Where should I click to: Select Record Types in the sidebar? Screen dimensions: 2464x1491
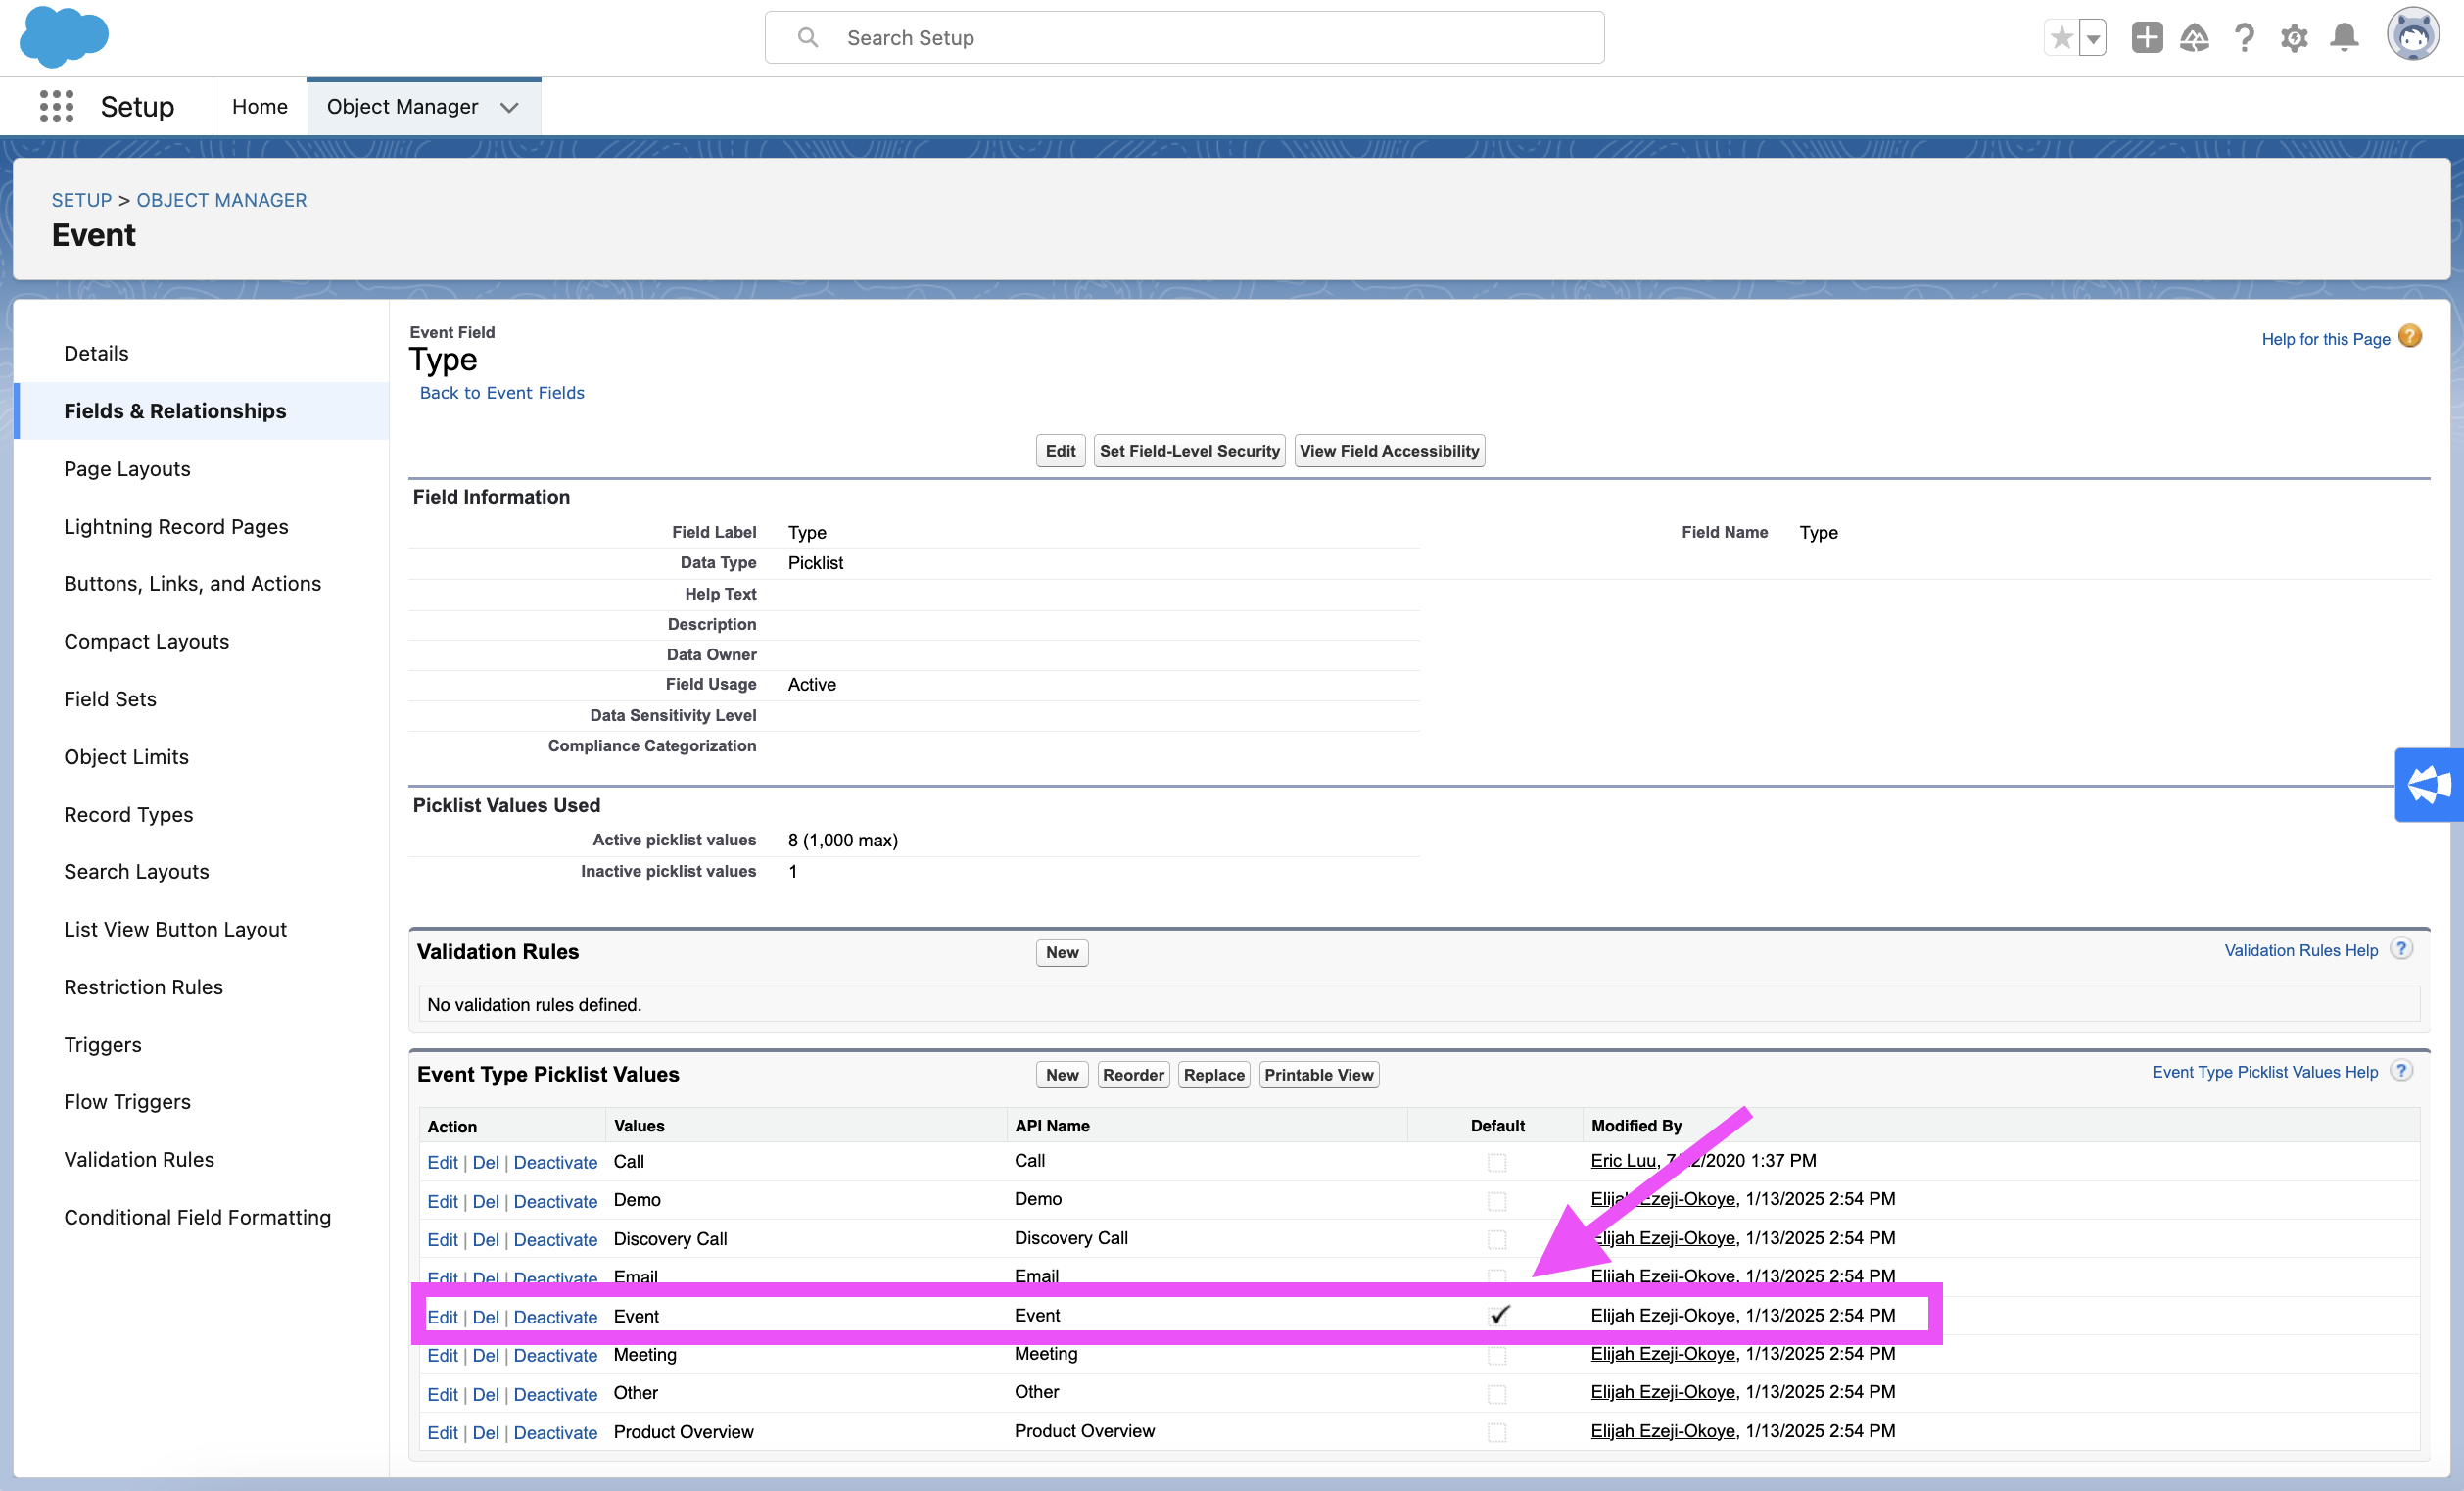tap(129, 814)
